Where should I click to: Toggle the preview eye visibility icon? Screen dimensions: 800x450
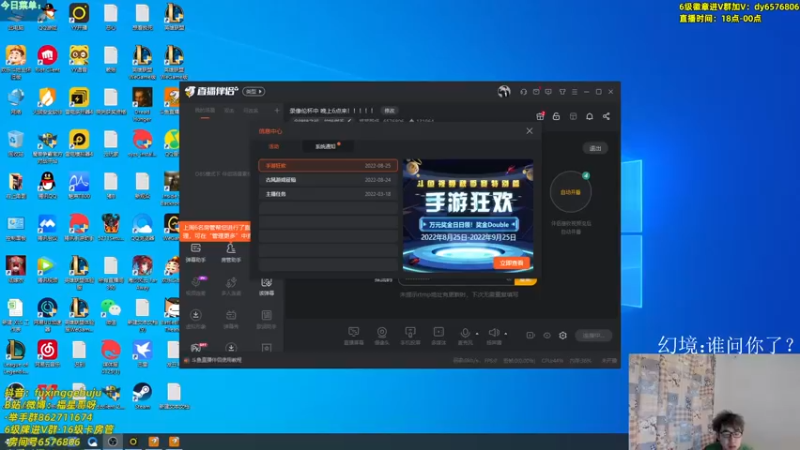click(547, 335)
